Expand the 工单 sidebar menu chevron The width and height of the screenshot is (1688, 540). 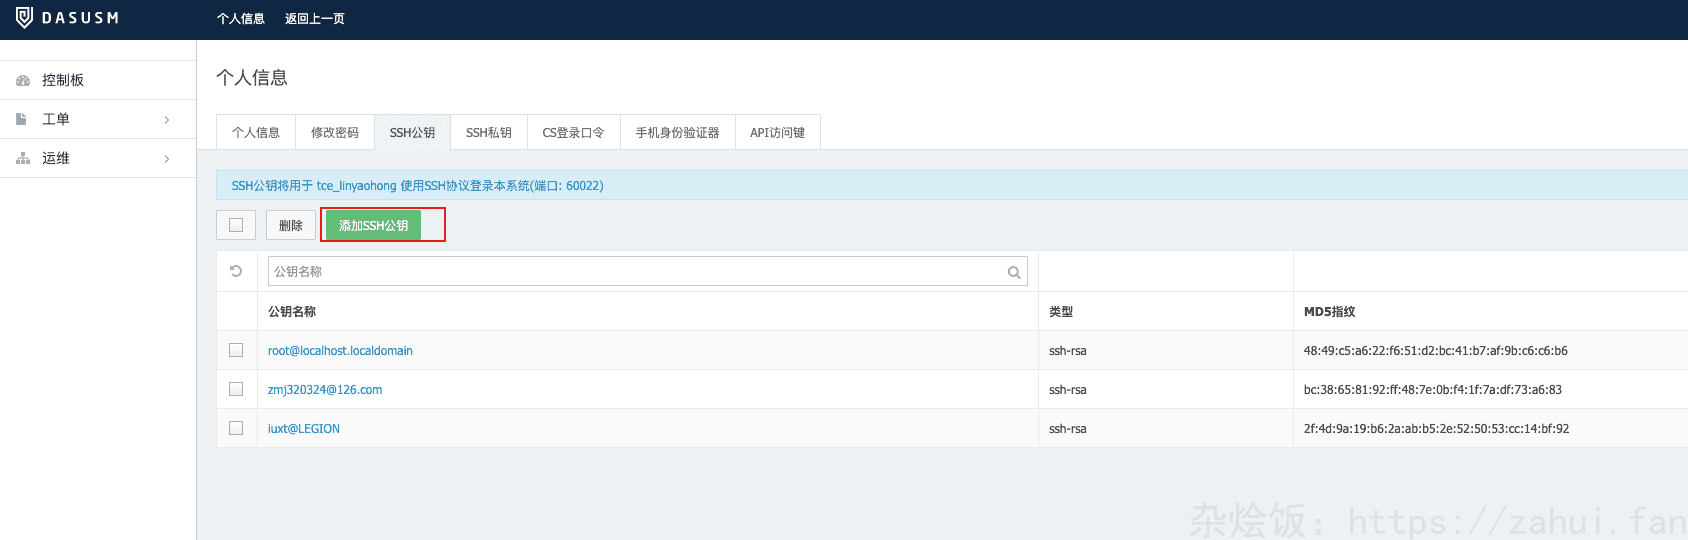point(167,120)
